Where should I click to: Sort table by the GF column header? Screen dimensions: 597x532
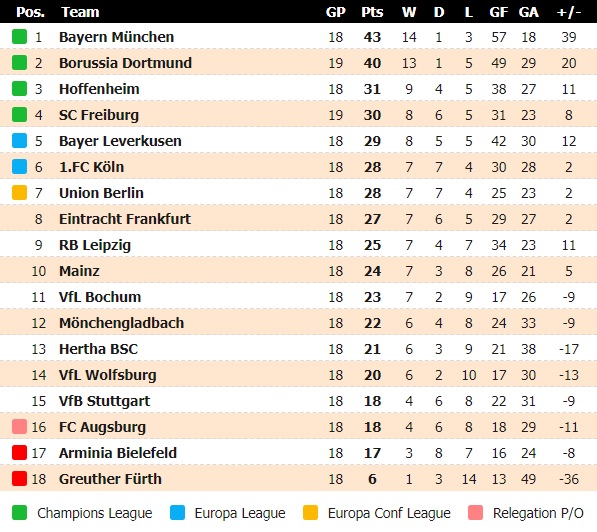(498, 12)
